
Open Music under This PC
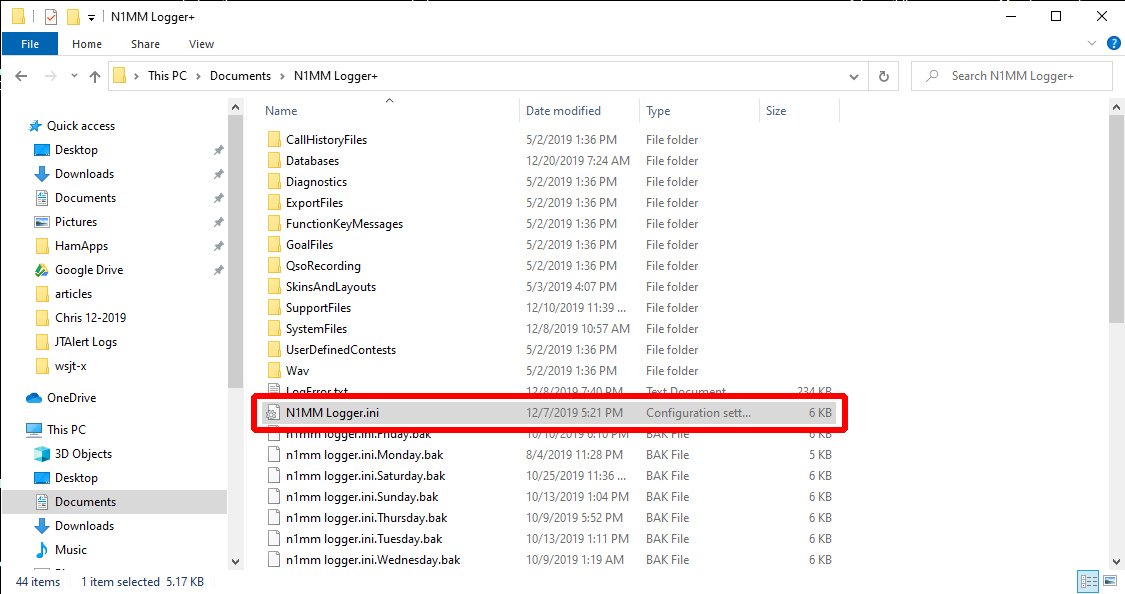pos(70,550)
